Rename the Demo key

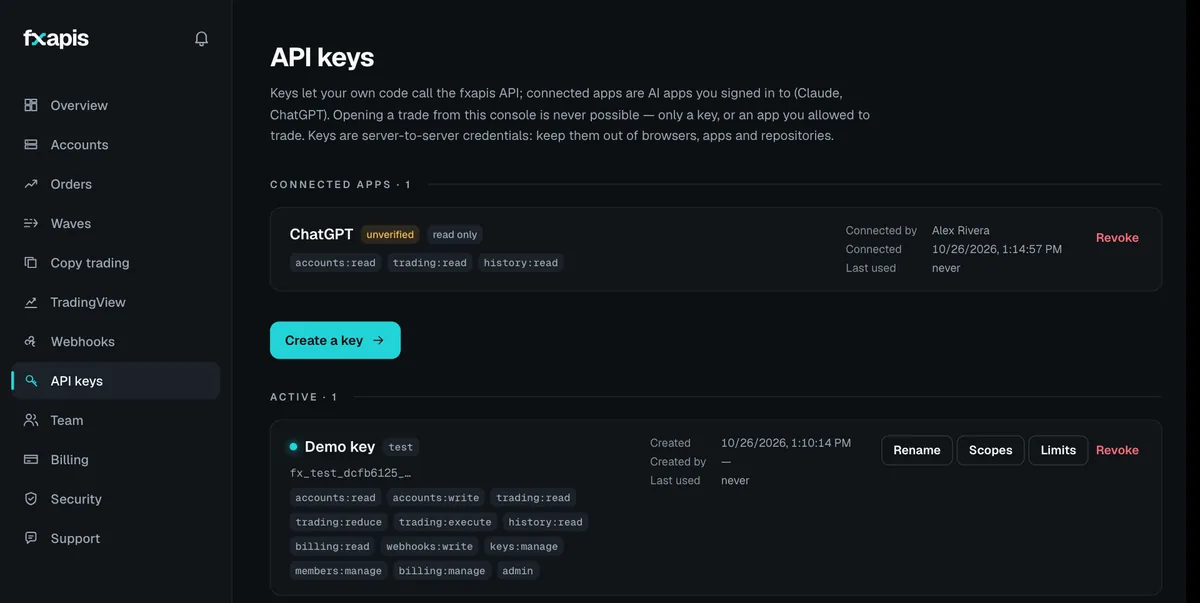coord(917,450)
